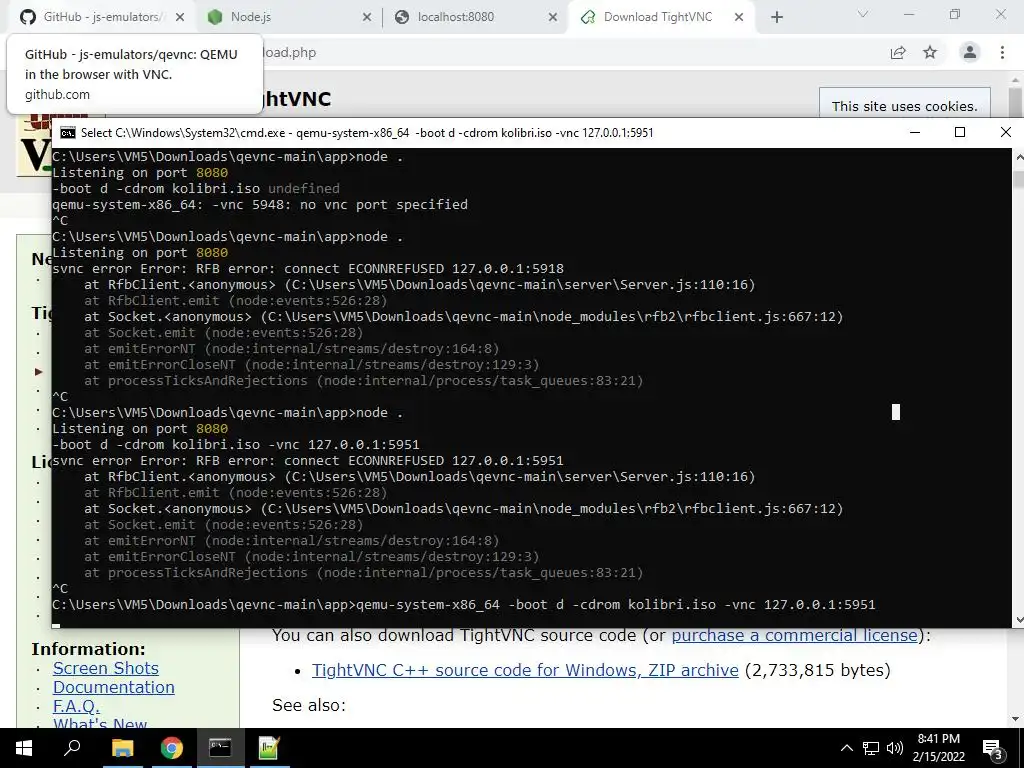Viewport: 1024px width, 768px height.
Task: Open the F.A.Q. link
Action: (76, 706)
